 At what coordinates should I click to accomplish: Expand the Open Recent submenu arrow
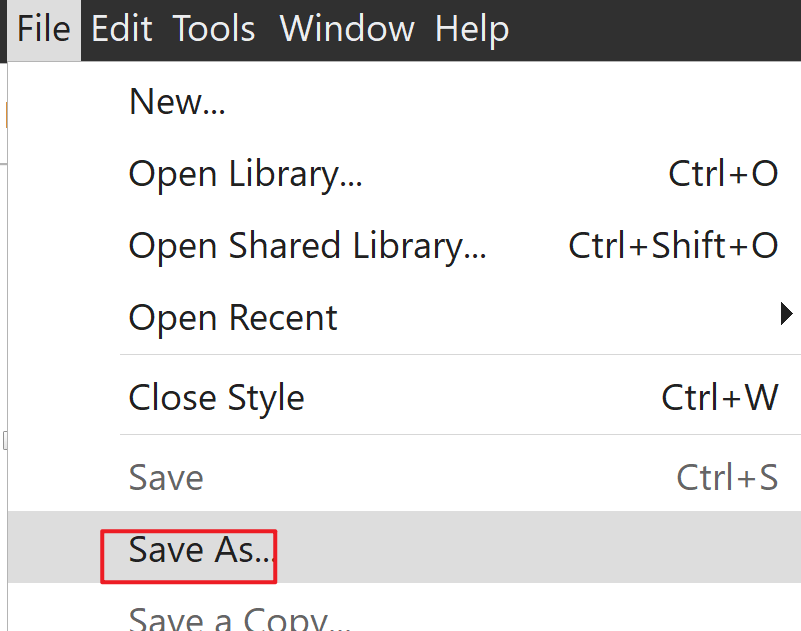point(786,316)
